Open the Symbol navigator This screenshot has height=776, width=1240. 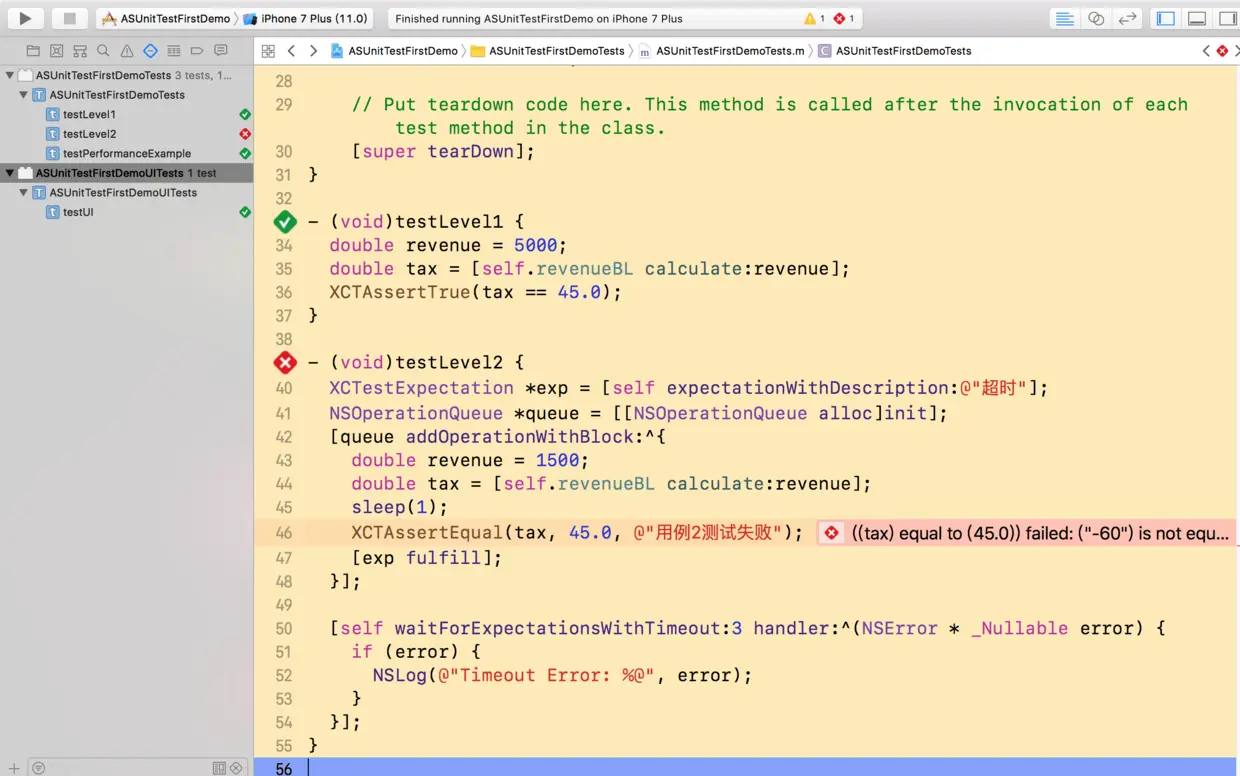pyautogui.click(x=80, y=51)
